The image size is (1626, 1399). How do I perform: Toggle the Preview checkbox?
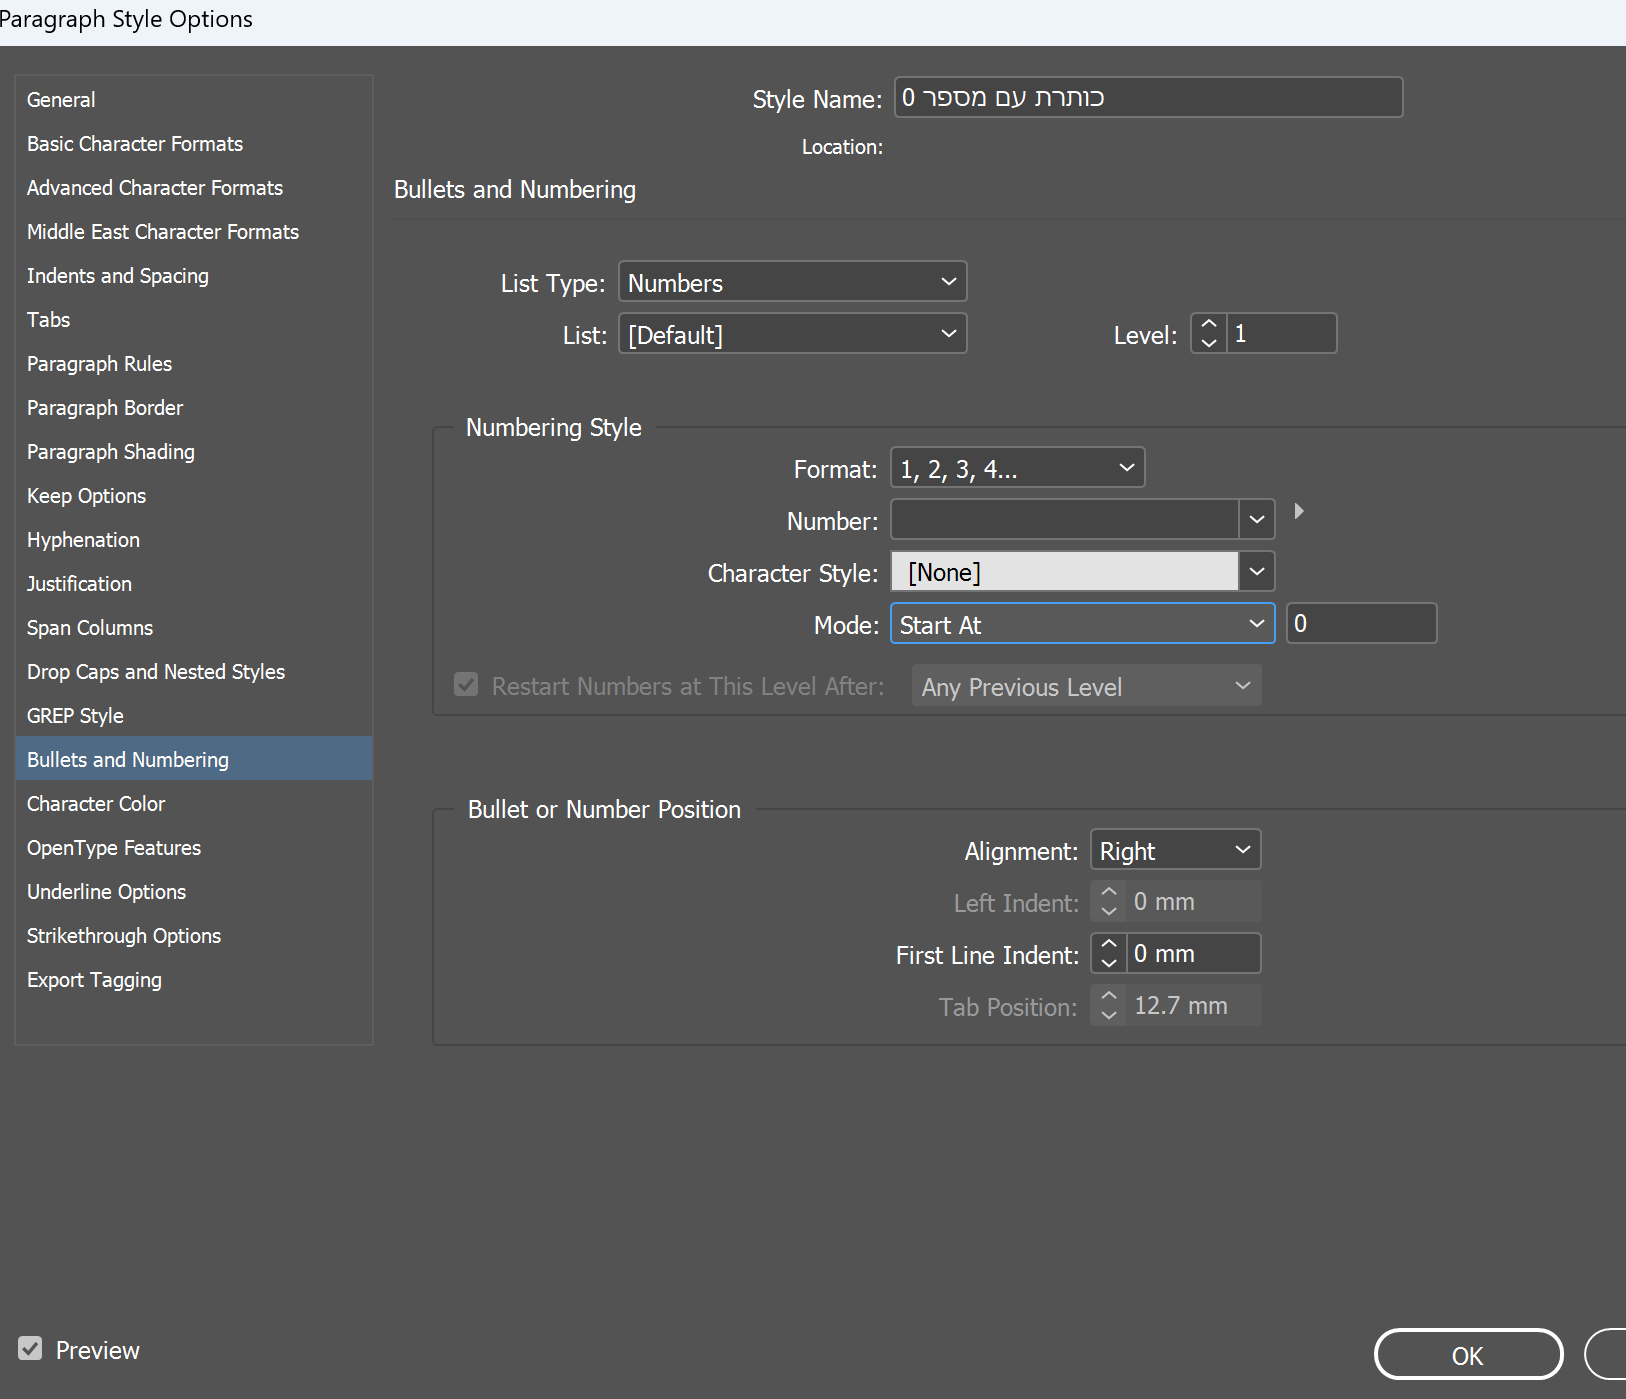pos(31,1349)
